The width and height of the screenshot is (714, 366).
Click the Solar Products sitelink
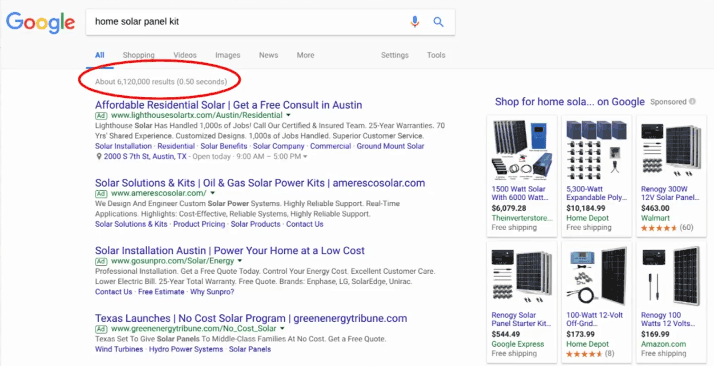click(x=255, y=224)
